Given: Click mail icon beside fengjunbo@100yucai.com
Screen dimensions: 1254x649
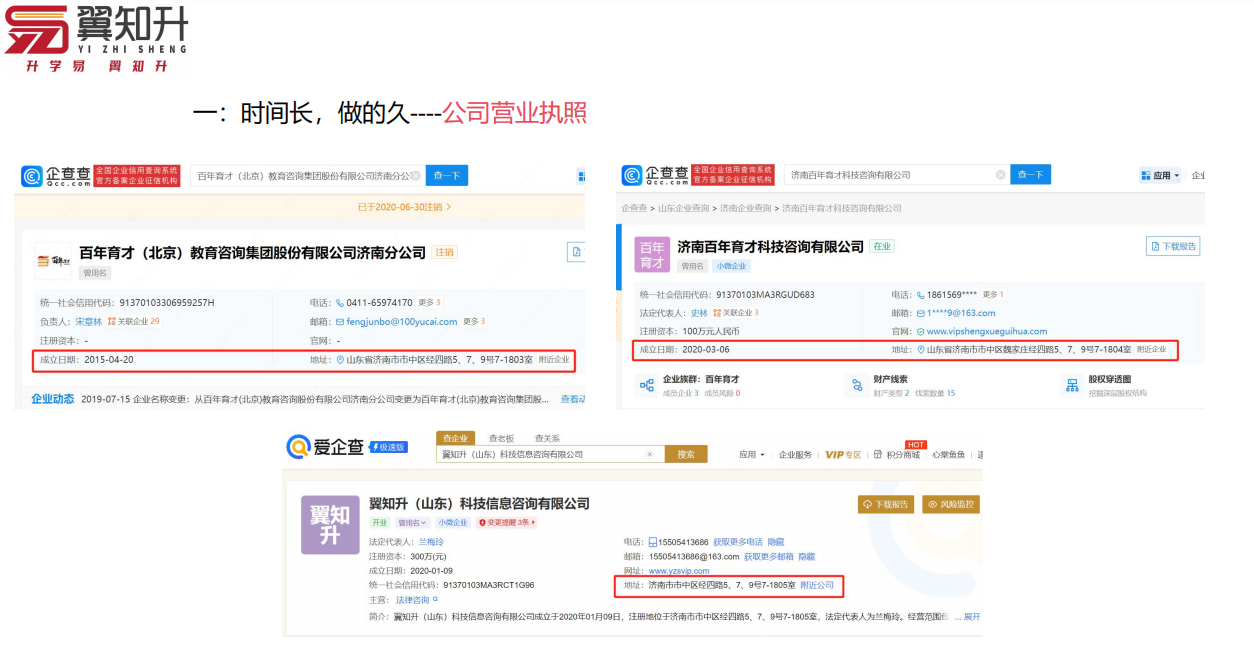Looking at the screenshot, I should 340,322.
